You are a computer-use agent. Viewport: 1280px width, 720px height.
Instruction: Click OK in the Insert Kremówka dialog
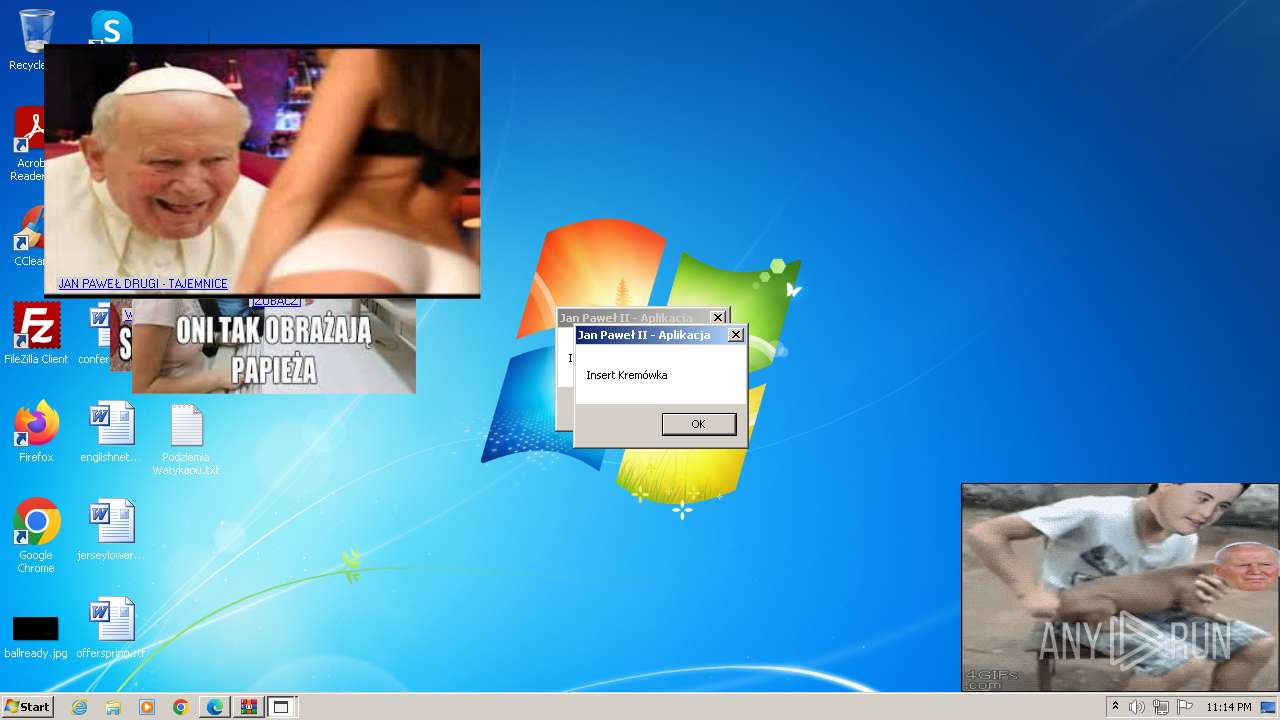click(x=699, y=424)
